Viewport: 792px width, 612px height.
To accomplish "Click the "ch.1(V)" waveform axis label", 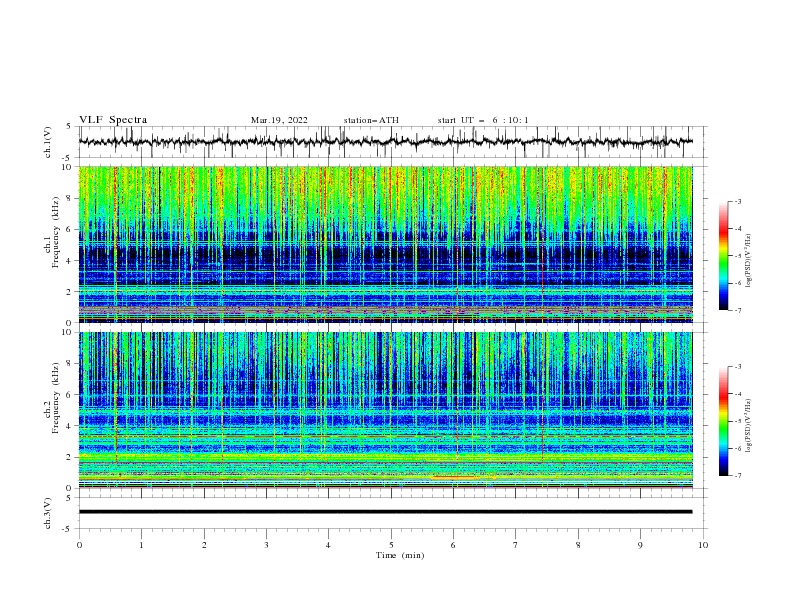I will click(48, 142).
